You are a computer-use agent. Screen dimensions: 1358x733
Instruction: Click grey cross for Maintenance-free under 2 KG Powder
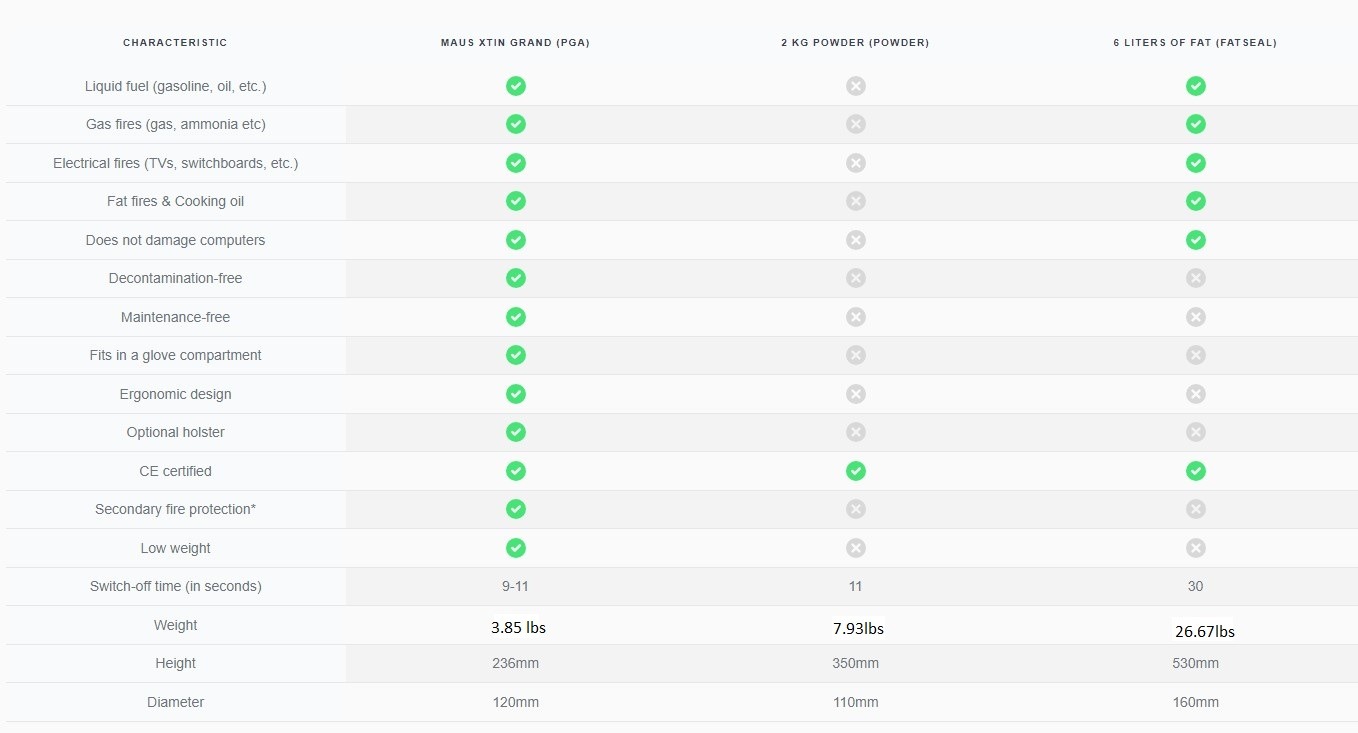pos(855,317)
